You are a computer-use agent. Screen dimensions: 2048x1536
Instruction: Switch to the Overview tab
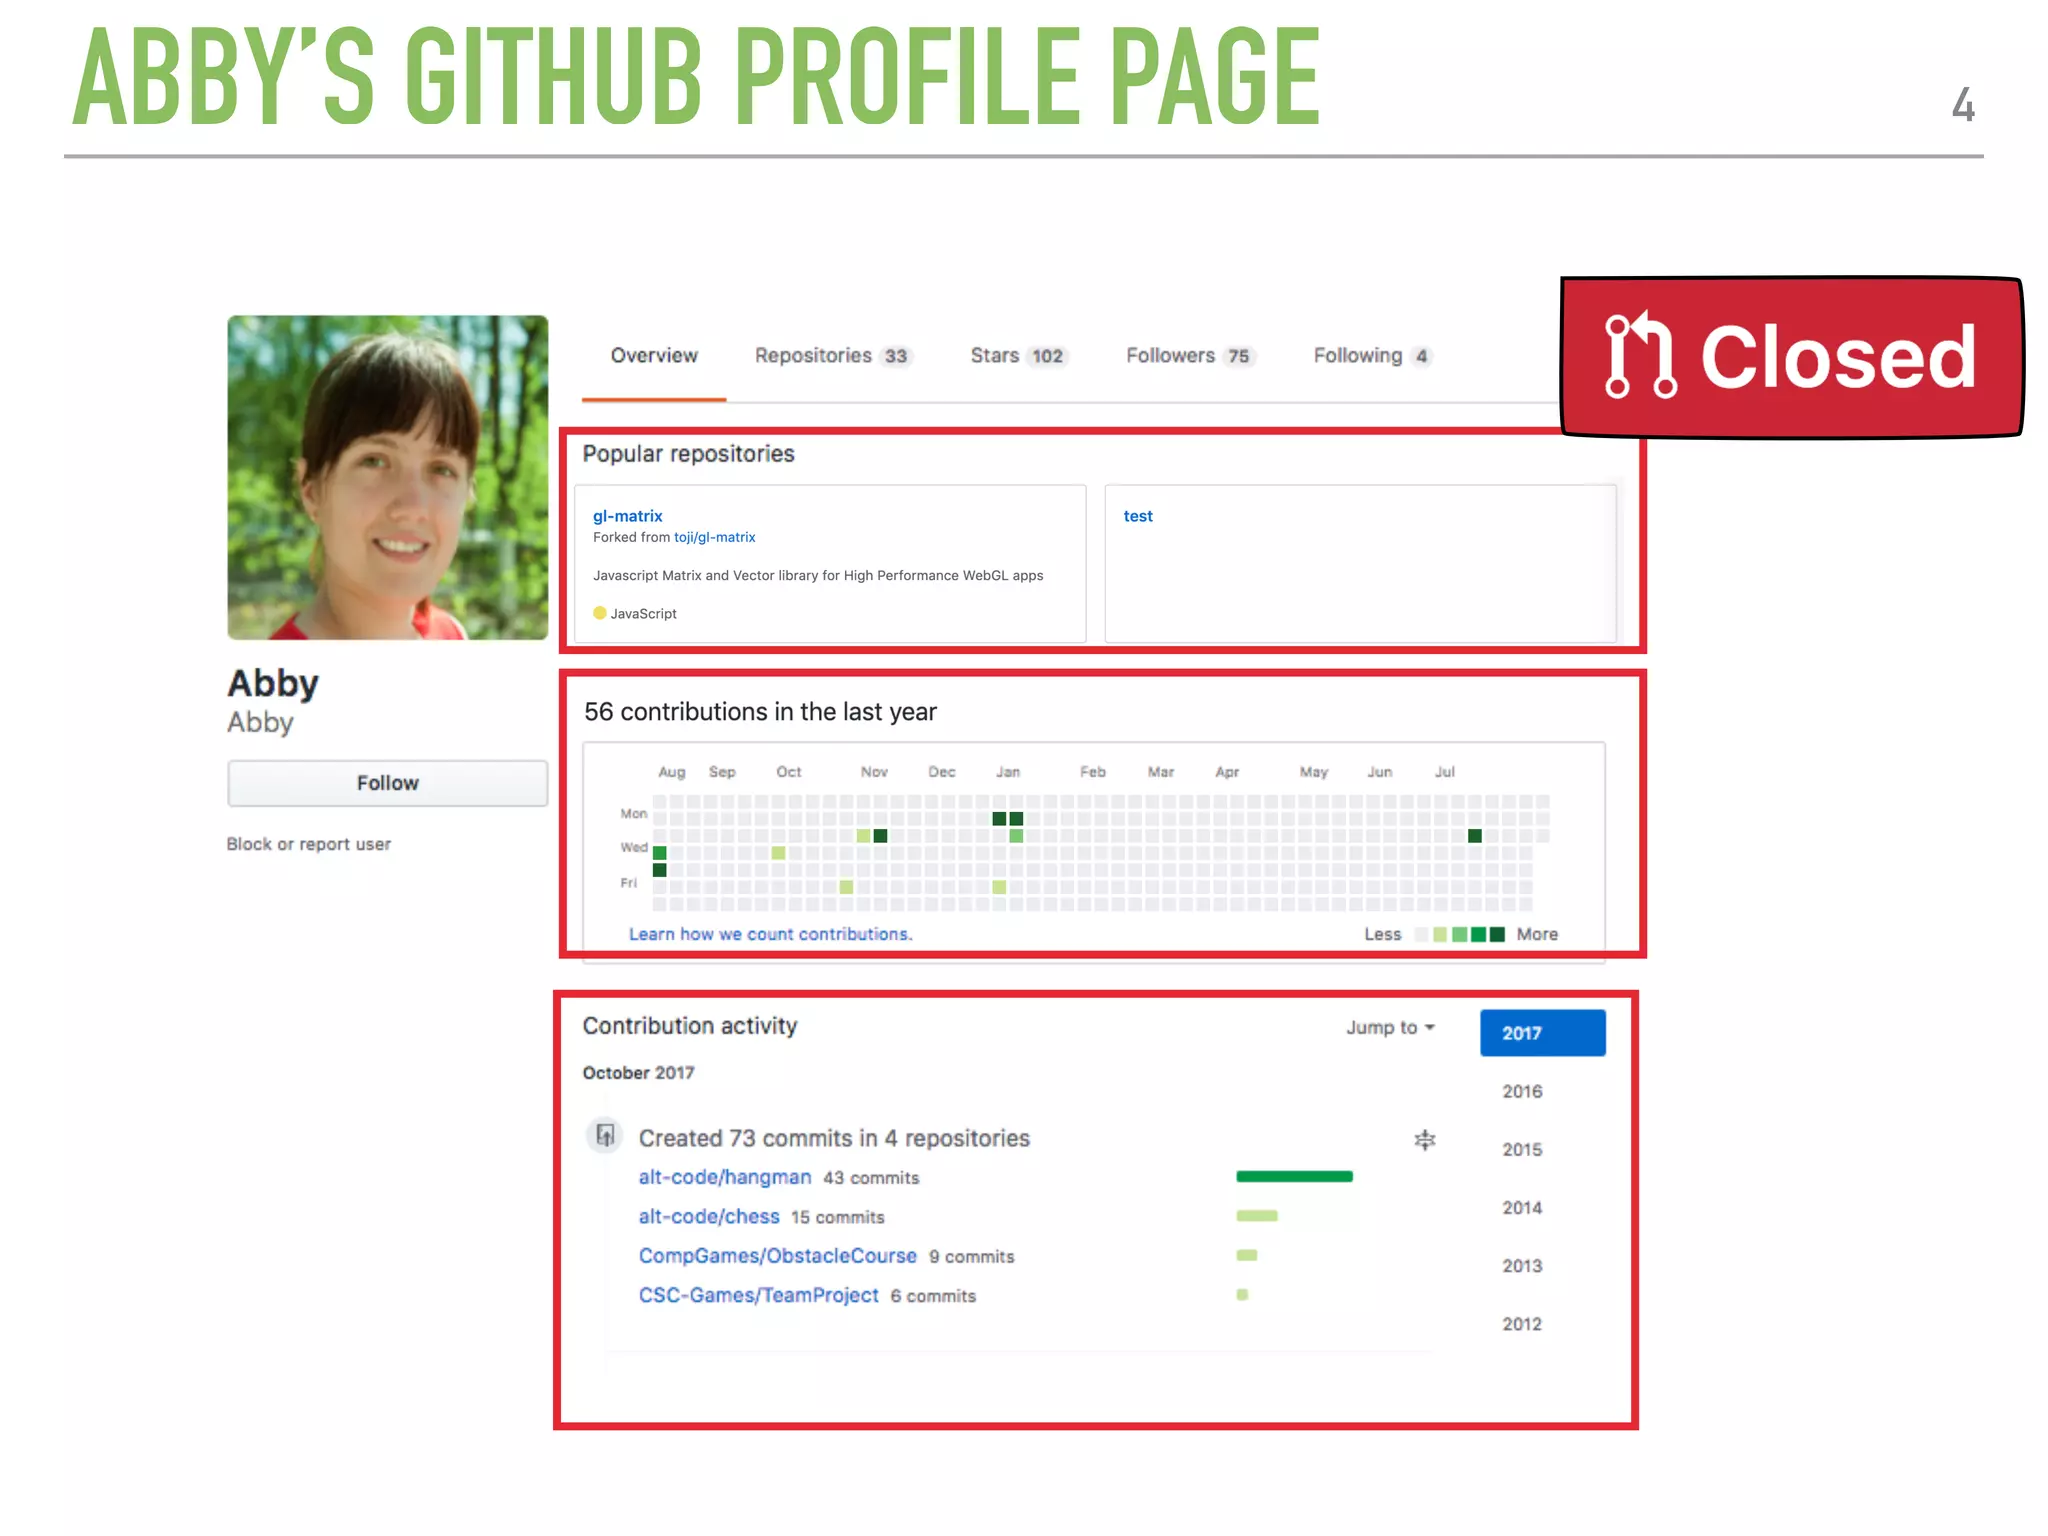click(654, 356)
